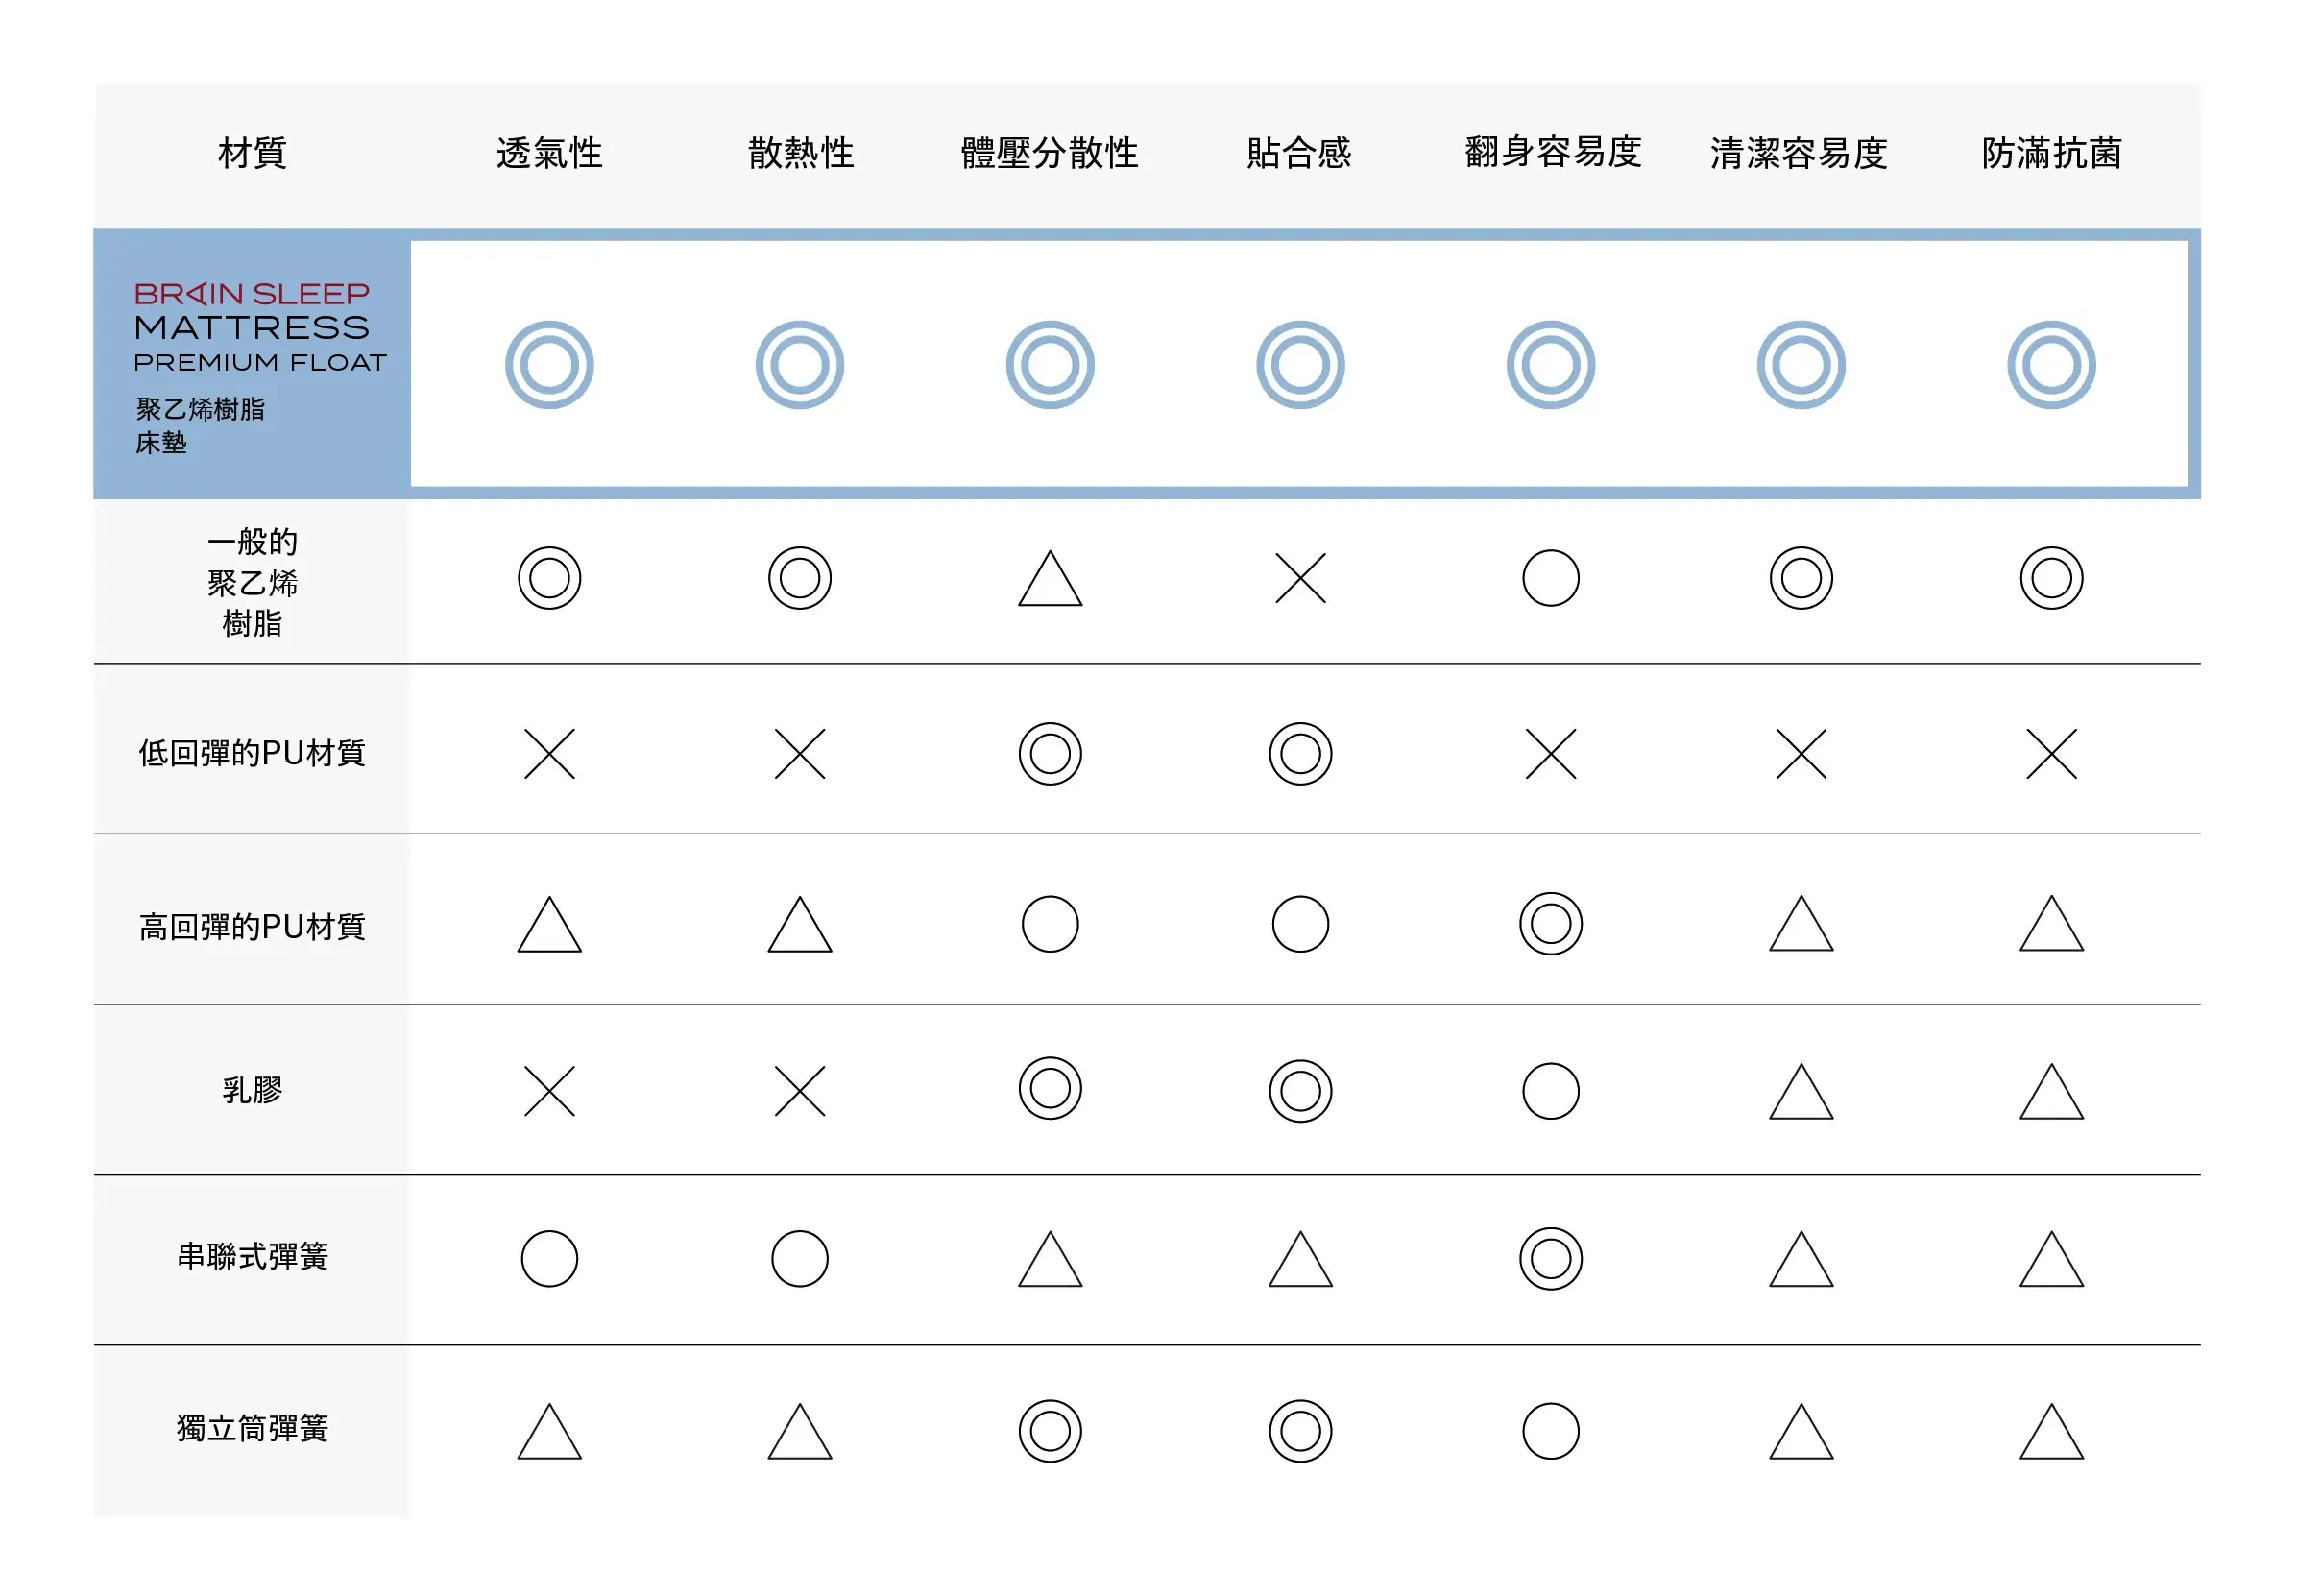
Task: Click the 乳膠 row label
Action: (x=252, y=1089)
